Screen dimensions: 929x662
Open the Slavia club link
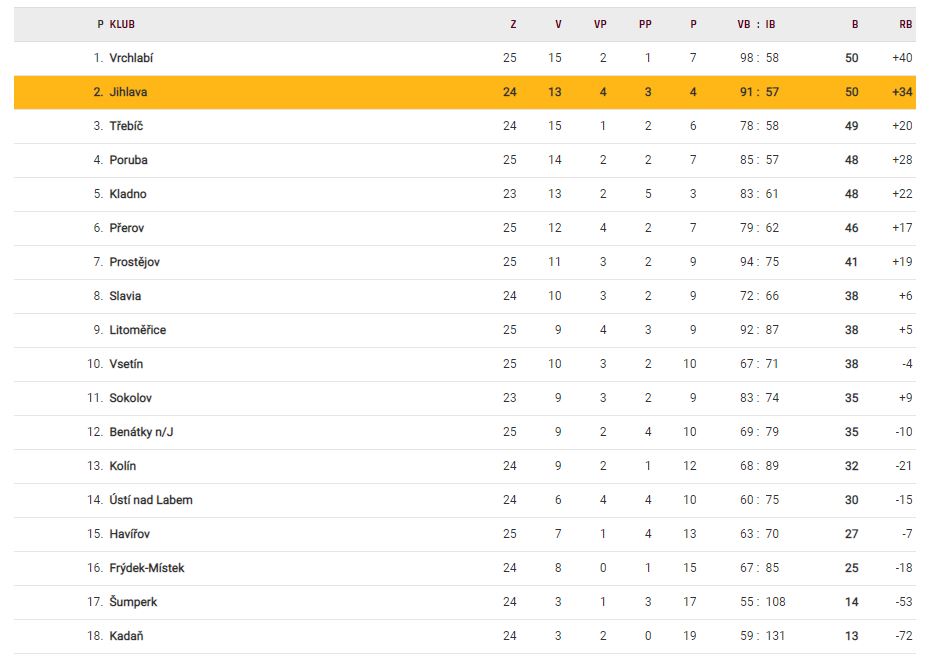125,296
